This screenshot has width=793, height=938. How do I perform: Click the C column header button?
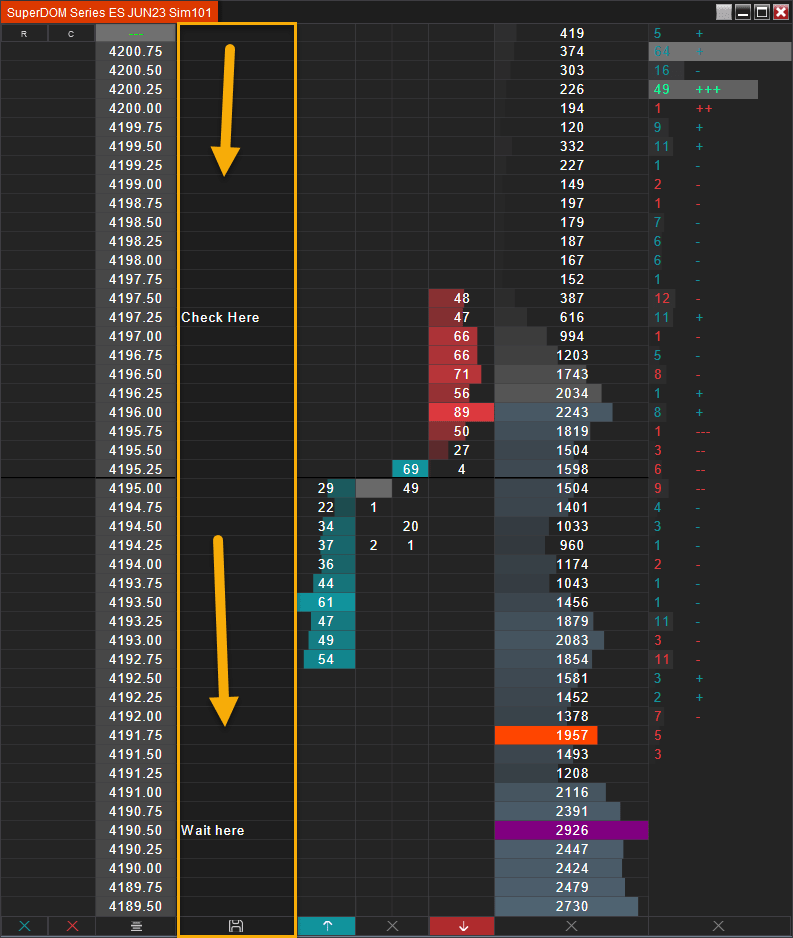[x=71, y=34]
